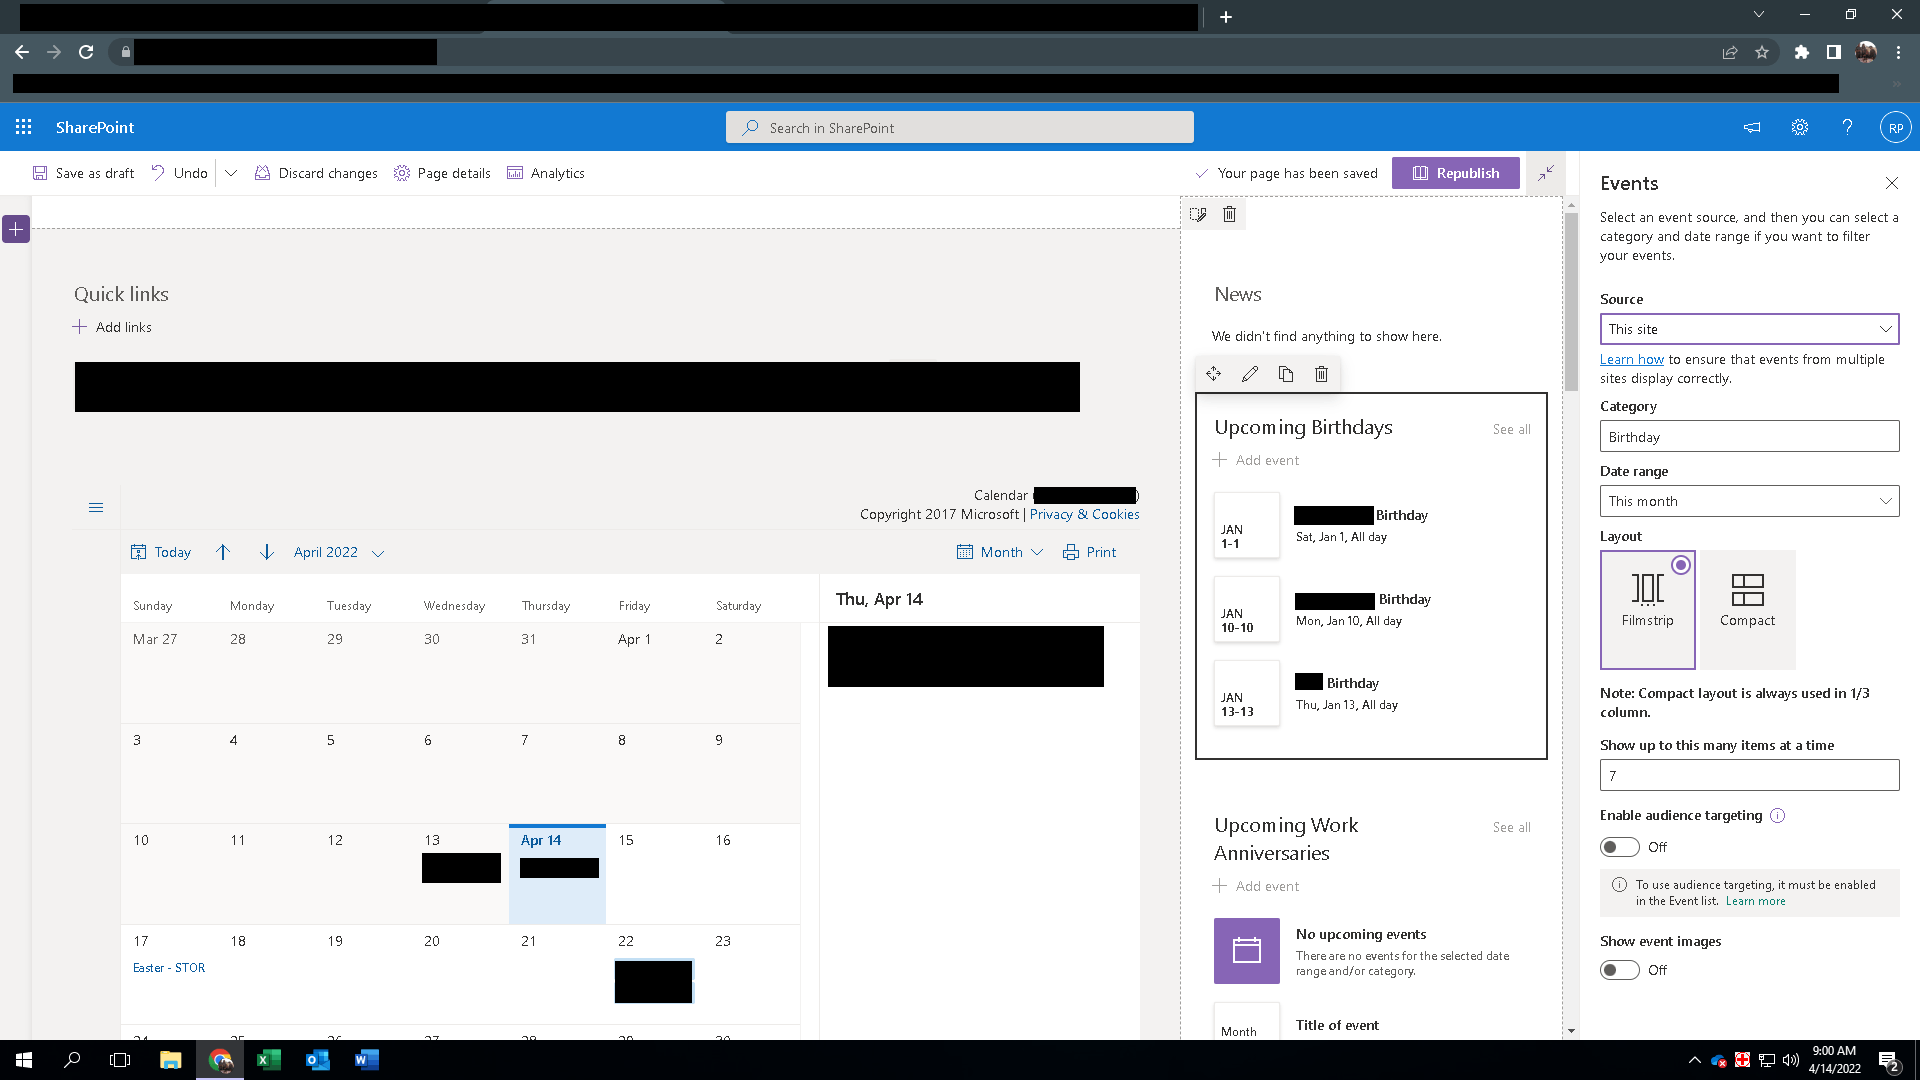Add a new section with plus icon

point(16,229)
